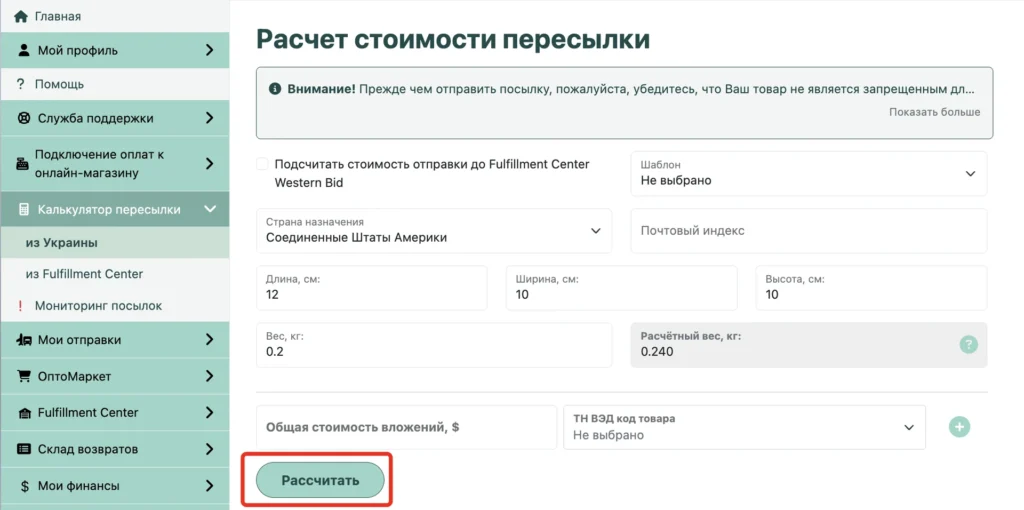Viewport: 1024px width, 510px height.
Task: Select из Fulfillment Center submenu item
Action: point(114,274)
